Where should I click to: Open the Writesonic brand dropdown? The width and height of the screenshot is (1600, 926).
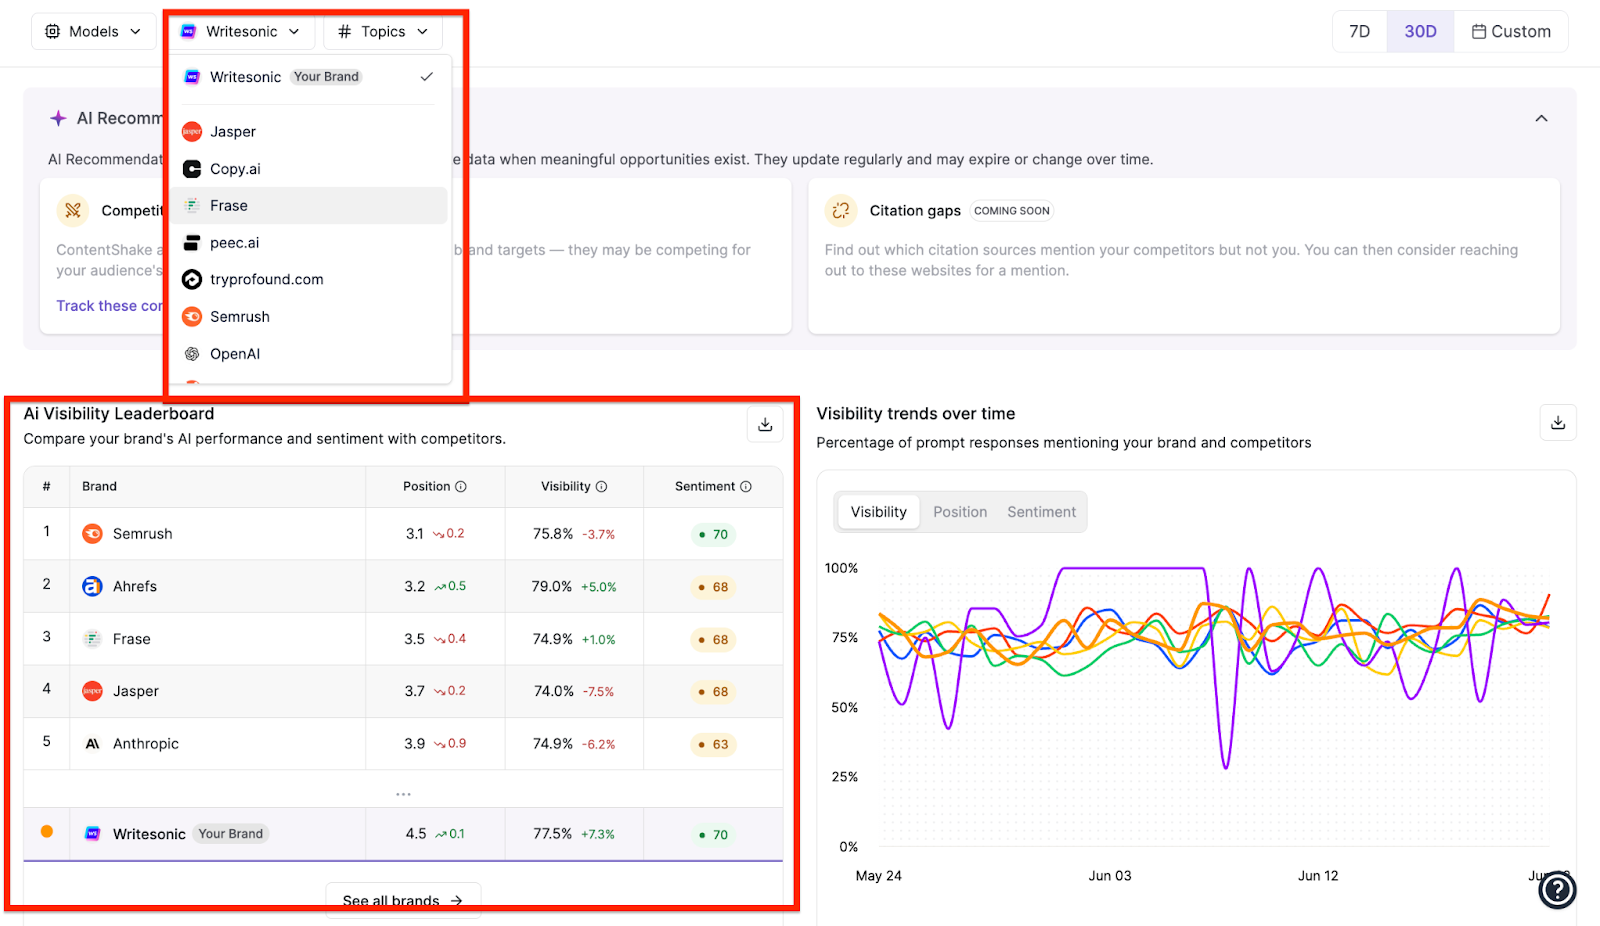241,32
